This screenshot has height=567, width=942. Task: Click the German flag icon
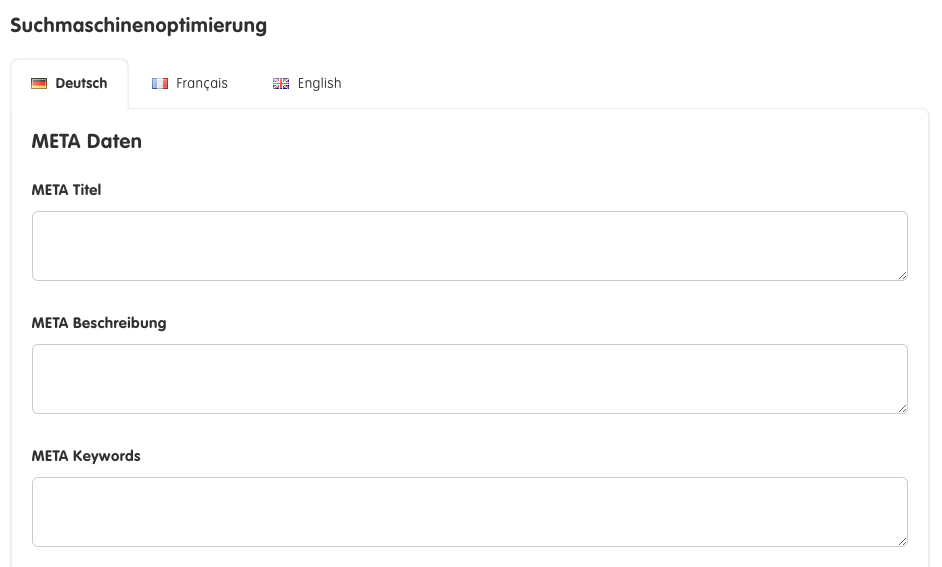39,83
